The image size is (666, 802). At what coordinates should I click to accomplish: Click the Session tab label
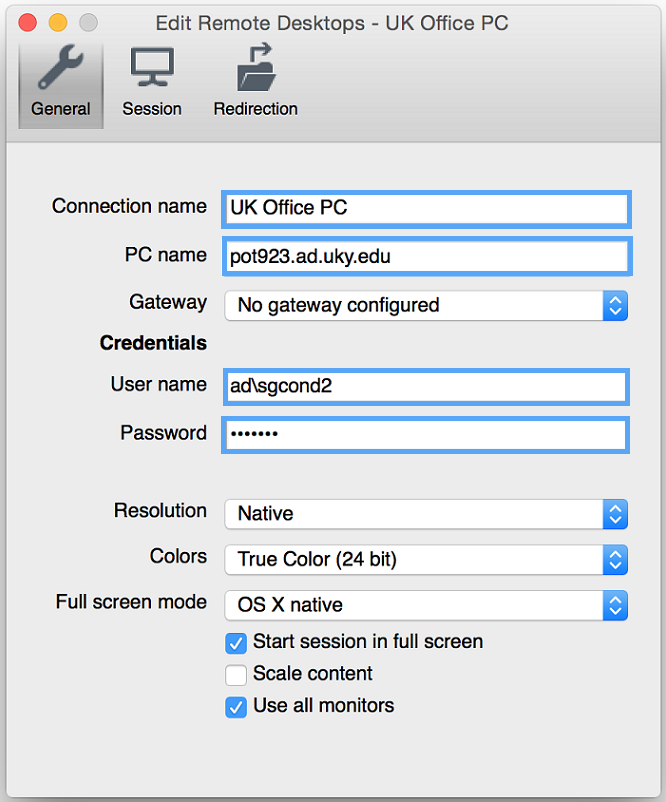152,109
